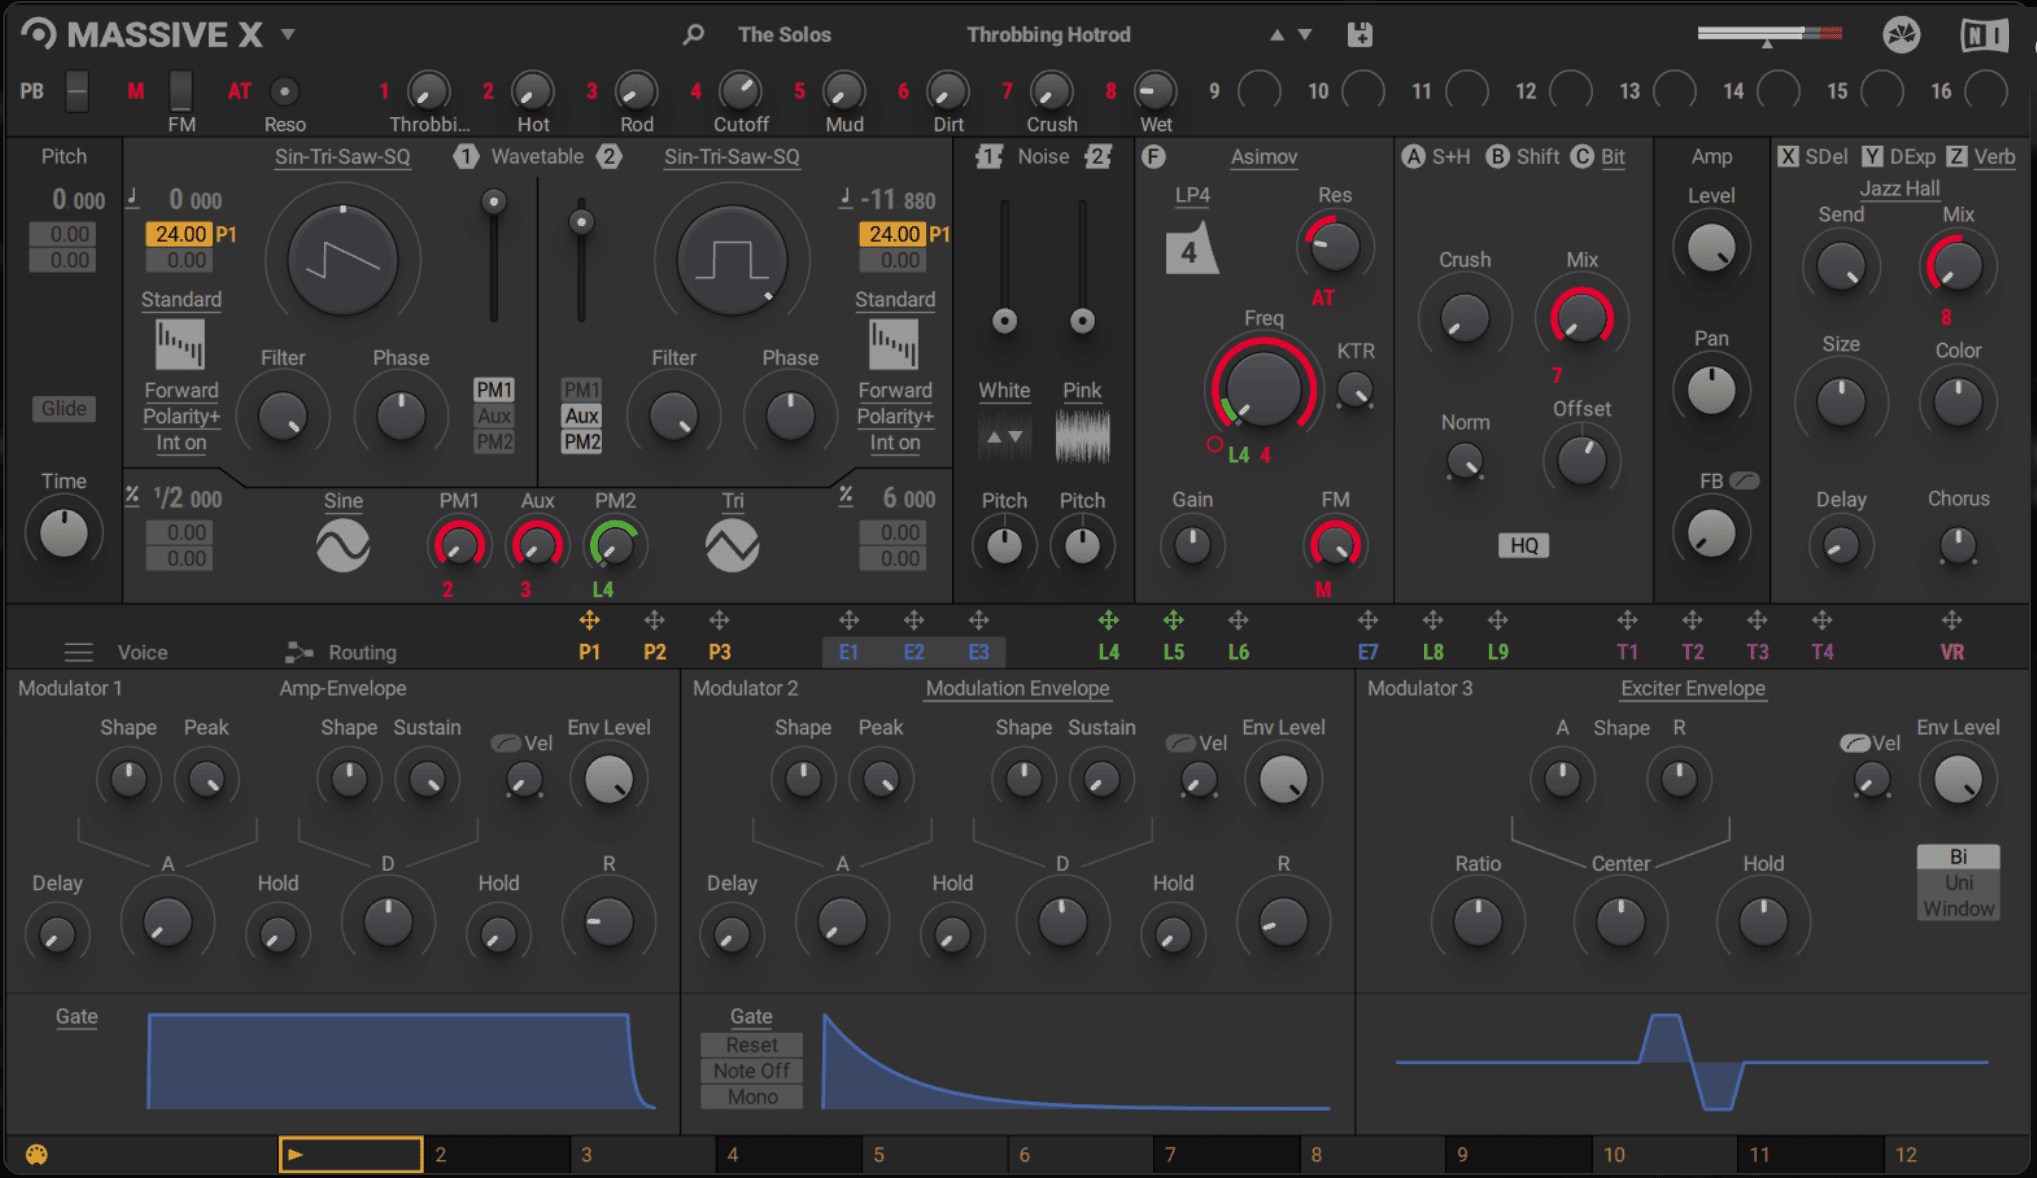The height and width of the screenshot is (1178, 2037).
Task: Select the Bi mode for Exciter Envelope
Action: click(x=1958, y=857)
